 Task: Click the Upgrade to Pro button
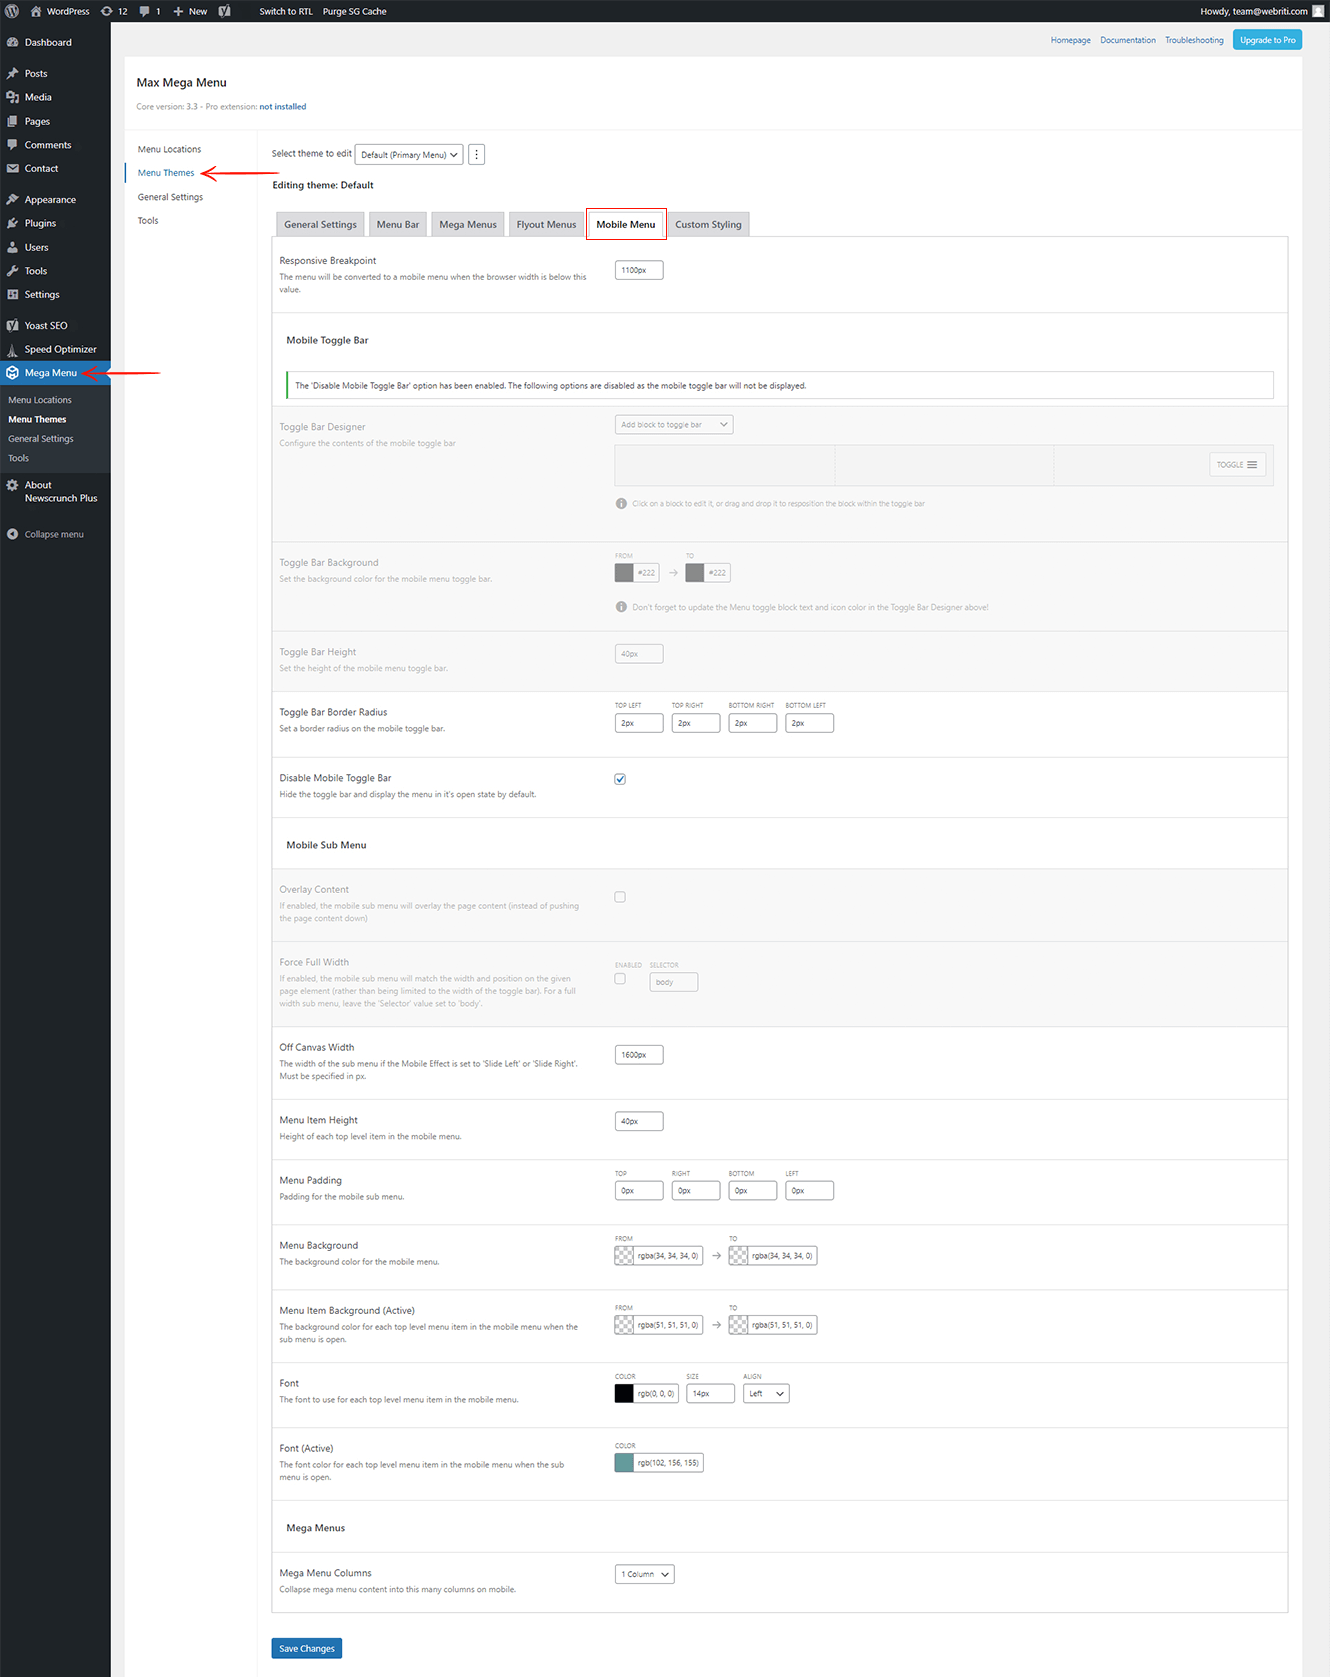1268,40
